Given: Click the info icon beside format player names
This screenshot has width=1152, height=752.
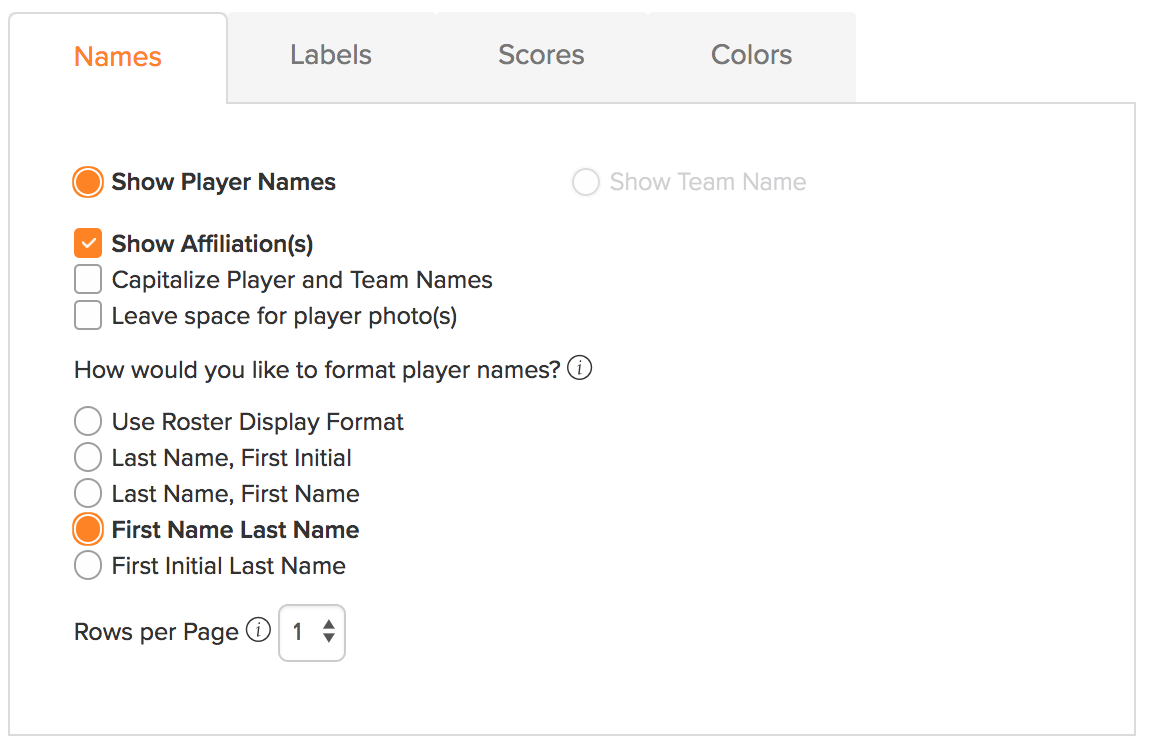Looking at the screenshot, I should click(580, 367).
